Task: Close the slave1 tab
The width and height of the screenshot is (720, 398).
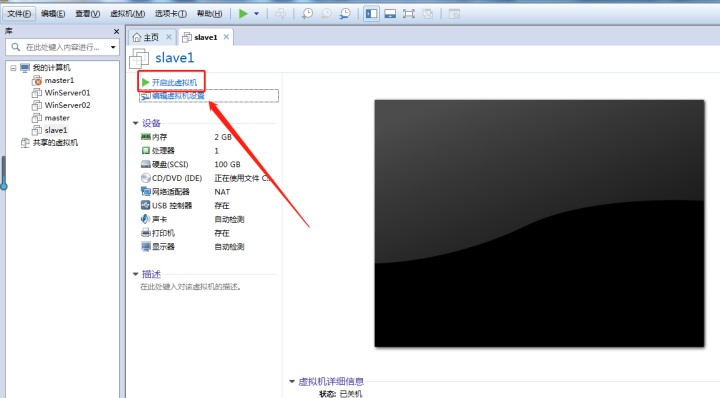Action: (x=226, y=37)
